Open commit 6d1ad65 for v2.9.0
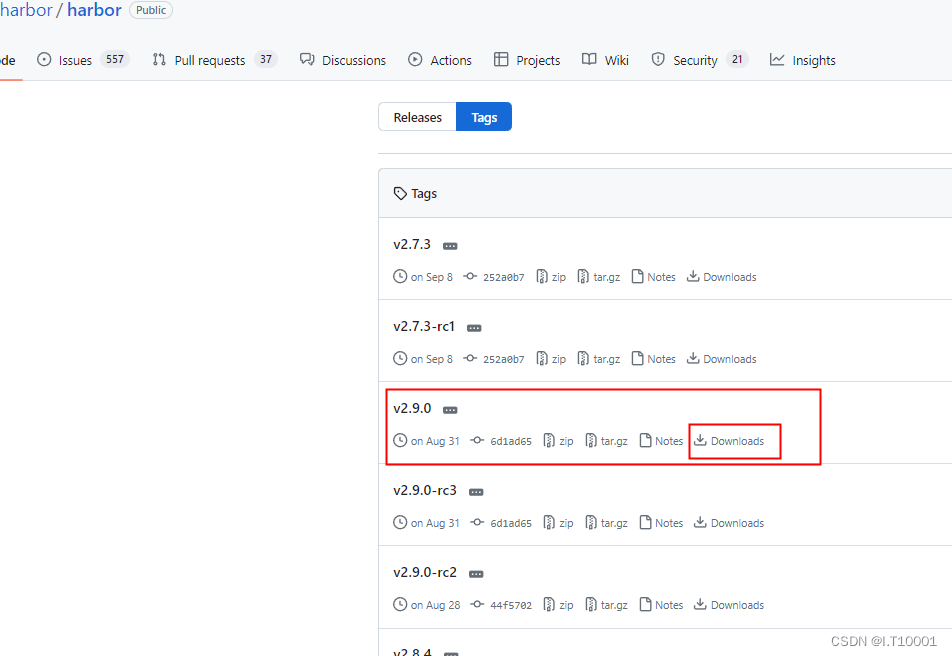Viewport: 952px width, 656px height. click(502, 441)
